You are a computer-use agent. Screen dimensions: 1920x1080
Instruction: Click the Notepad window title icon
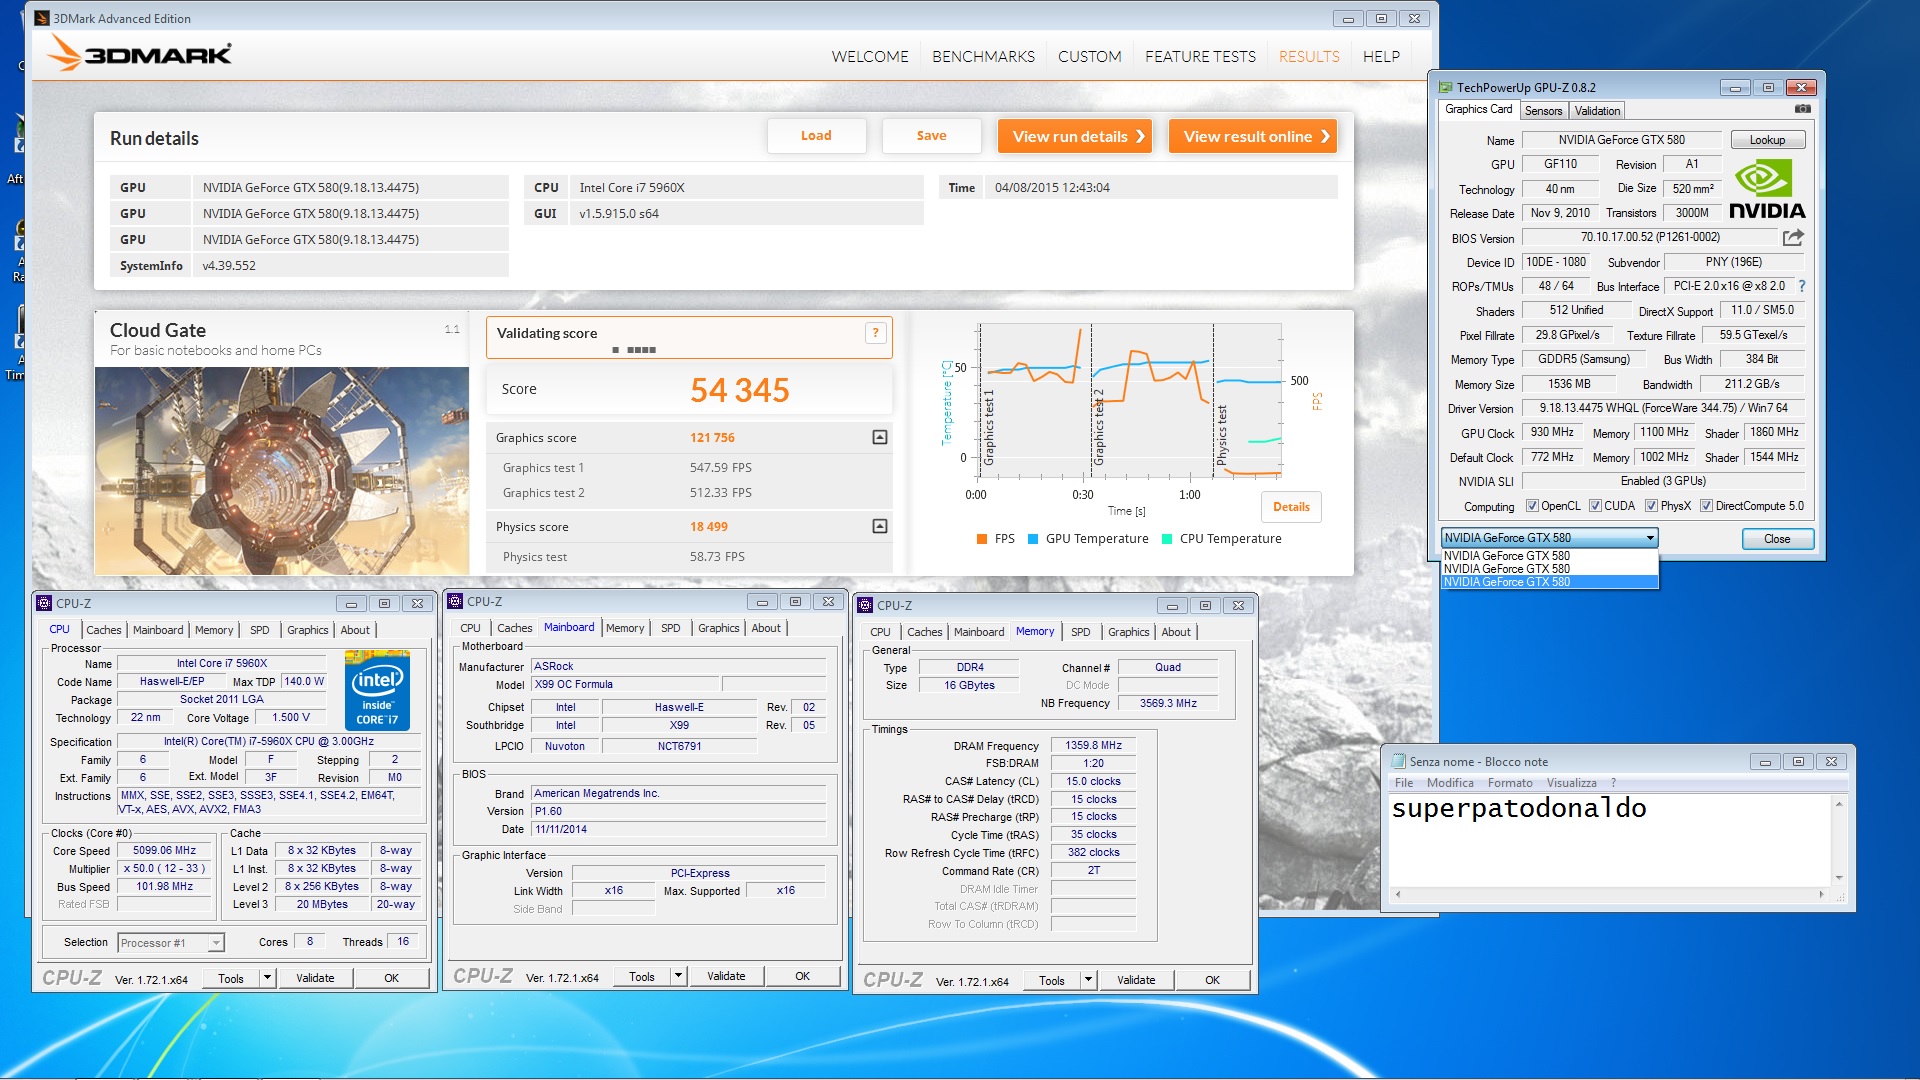(1399, 761)
